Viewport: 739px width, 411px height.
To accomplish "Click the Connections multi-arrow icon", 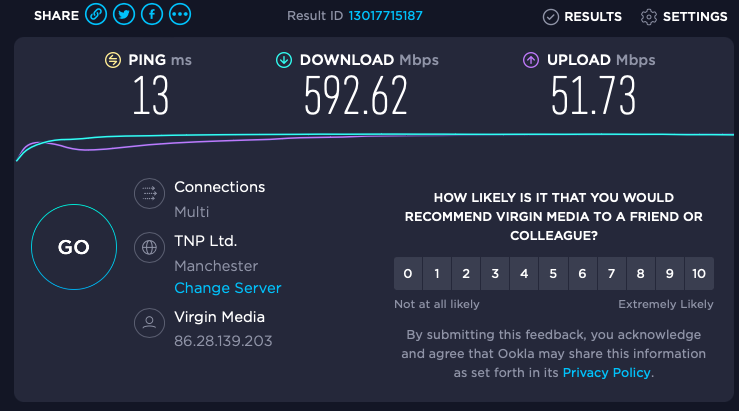I will 149,193.
